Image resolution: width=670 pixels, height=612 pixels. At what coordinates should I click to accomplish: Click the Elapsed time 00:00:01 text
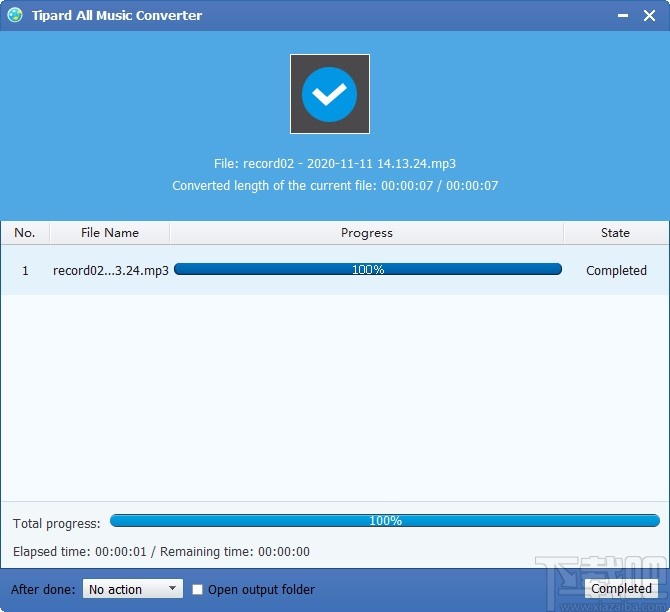(79, 552)
